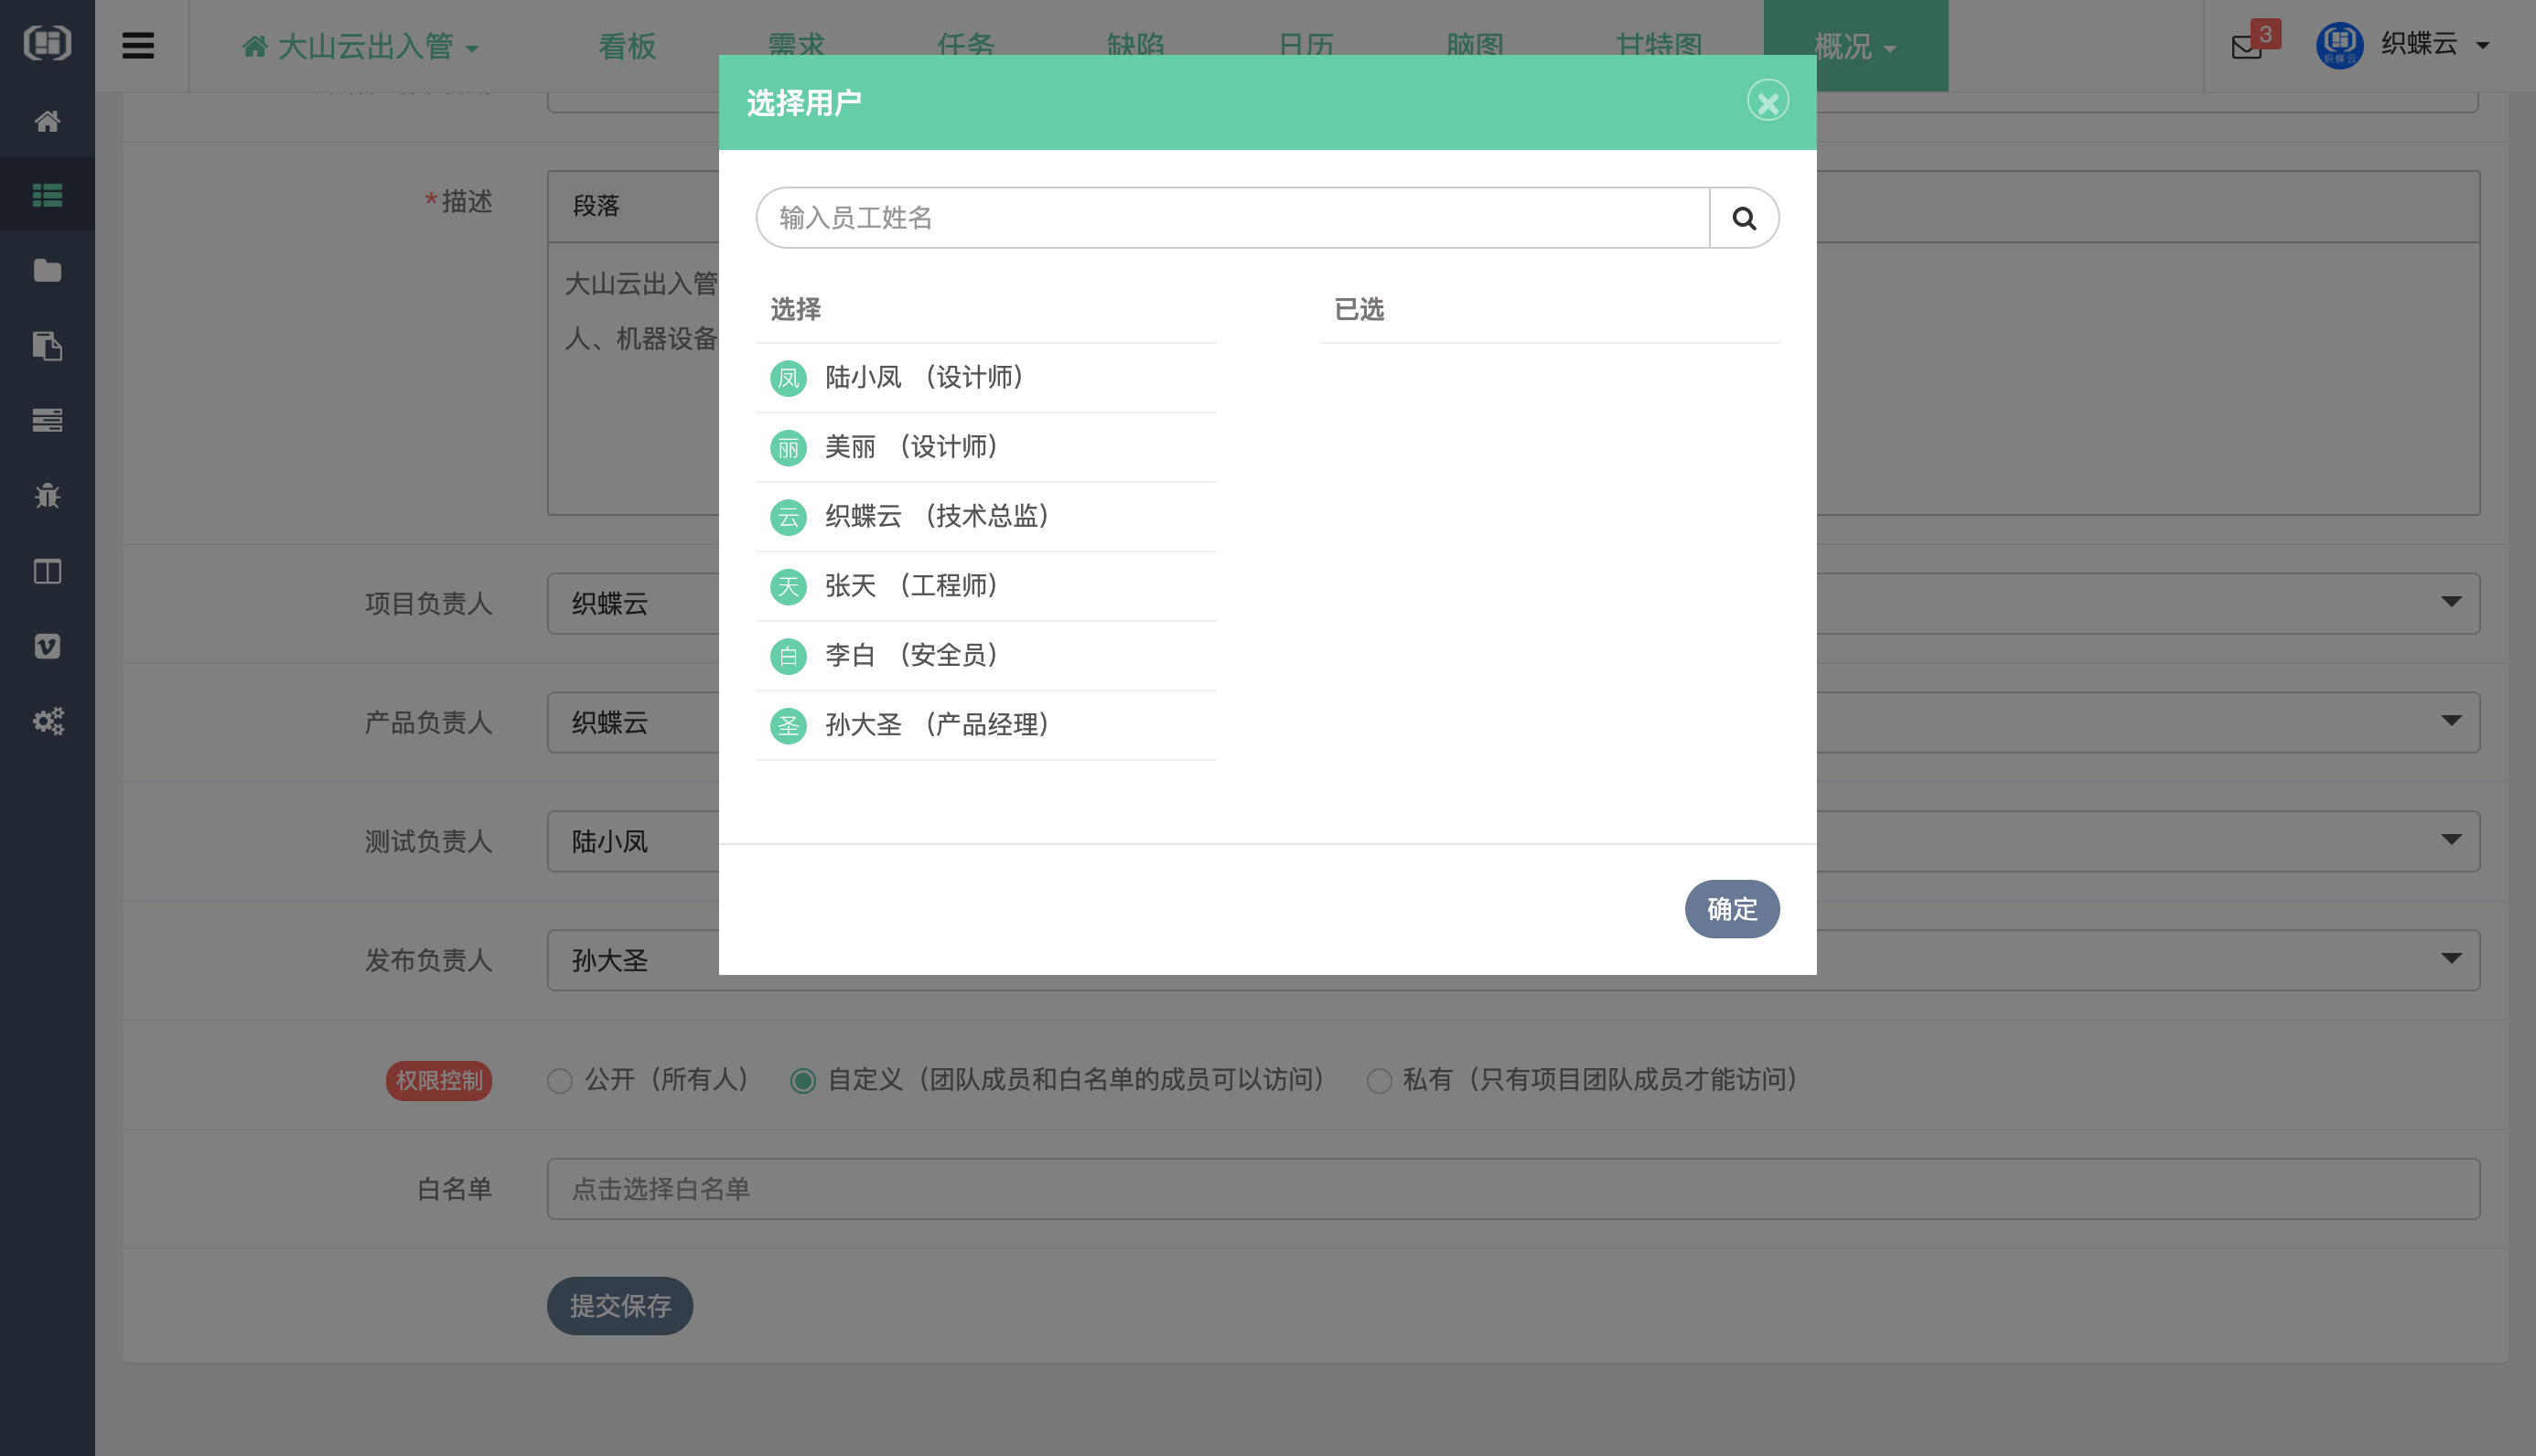Open the 织蝶云 user account dropdown
This screenshot has width=2536, height=1456.
pos(2418,44)
